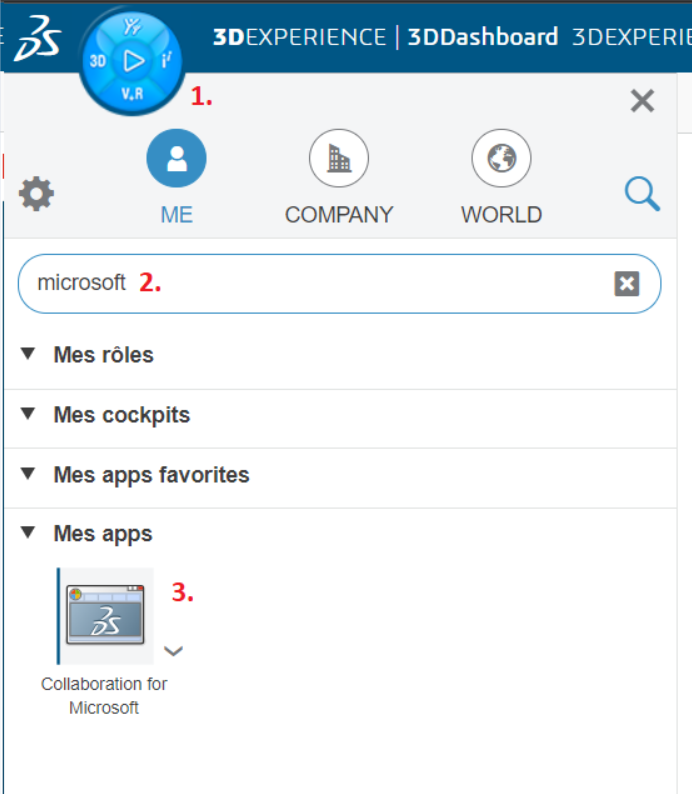Image resolution: width=692 pixels, height=794 pixels.
Task: Click the magnifying glass search icon
Action: (642, 193)
